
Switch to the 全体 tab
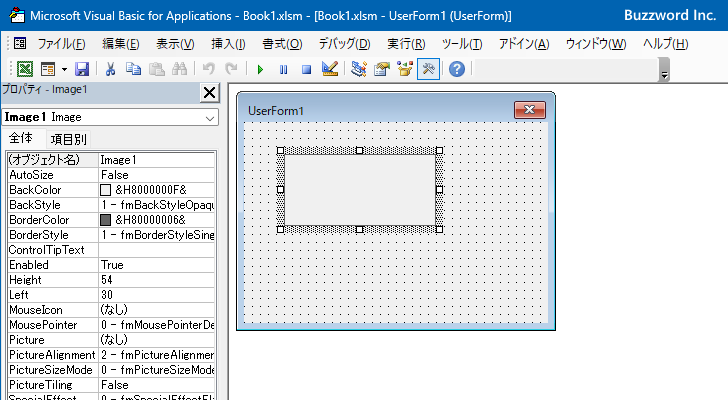[21, 138]
